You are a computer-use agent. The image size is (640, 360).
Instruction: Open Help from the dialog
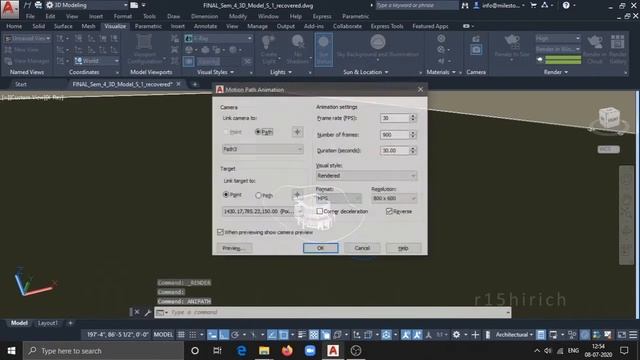(x=403, y=248)
